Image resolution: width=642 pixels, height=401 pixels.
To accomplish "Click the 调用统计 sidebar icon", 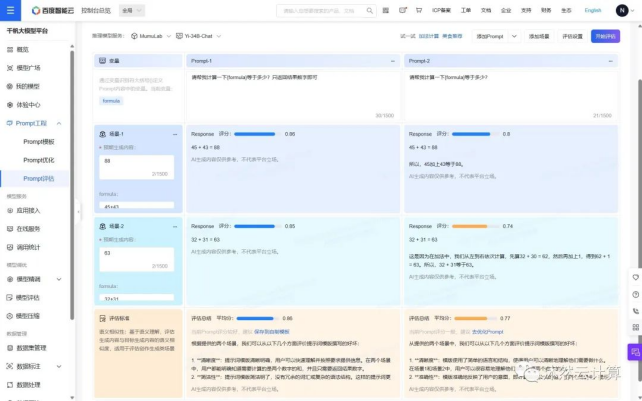I will click(x=10, y=247).
